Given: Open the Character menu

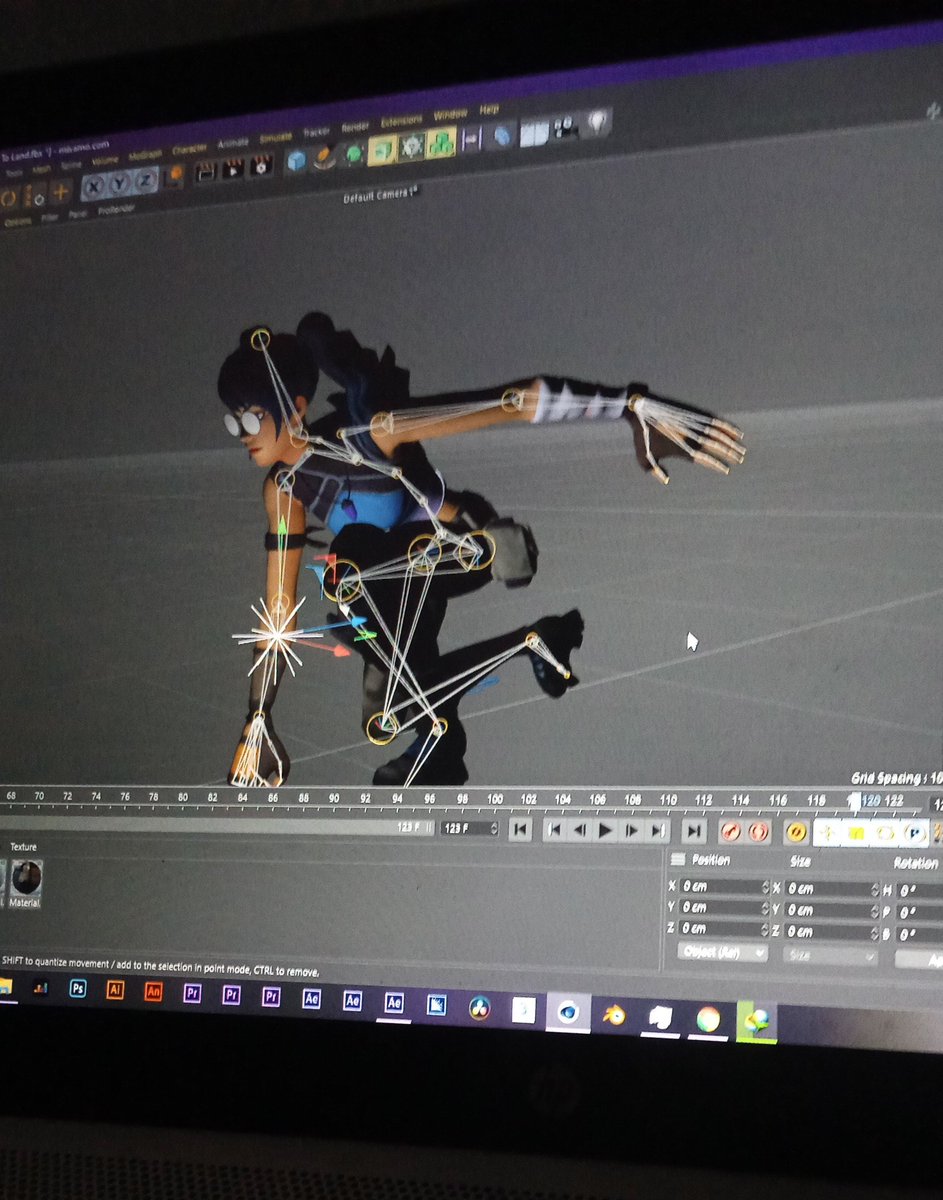Looking at the screenshot, I should (x=189, y=150).
